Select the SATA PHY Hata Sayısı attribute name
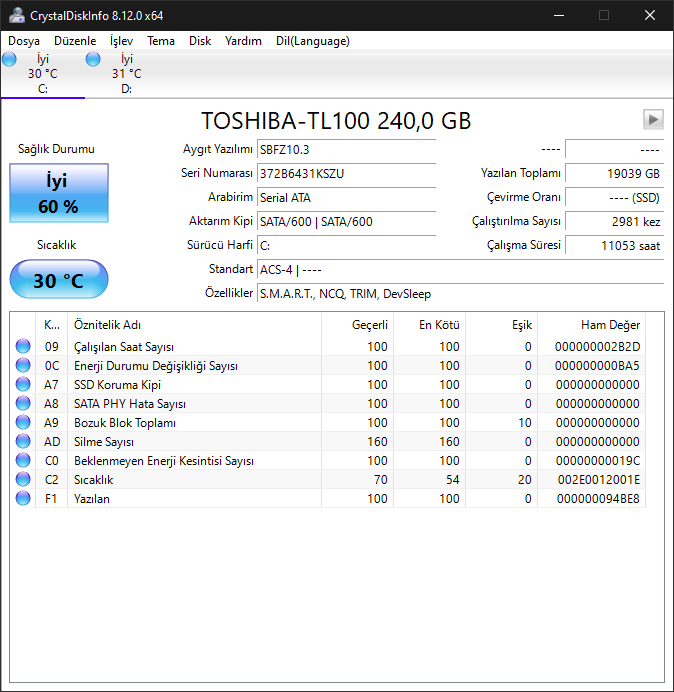The width and height of the screenshot is (674, 692). (130, 404)
